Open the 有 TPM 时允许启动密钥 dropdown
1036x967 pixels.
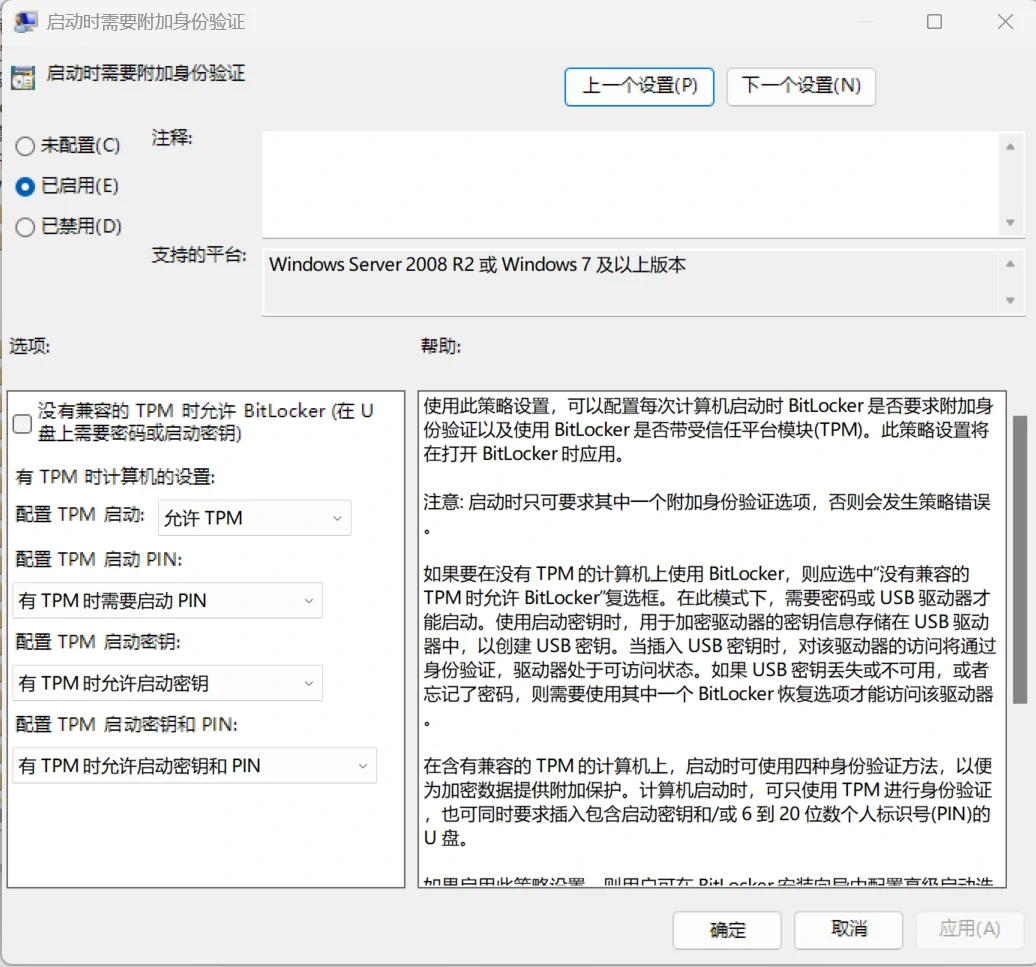coord(167,683)
